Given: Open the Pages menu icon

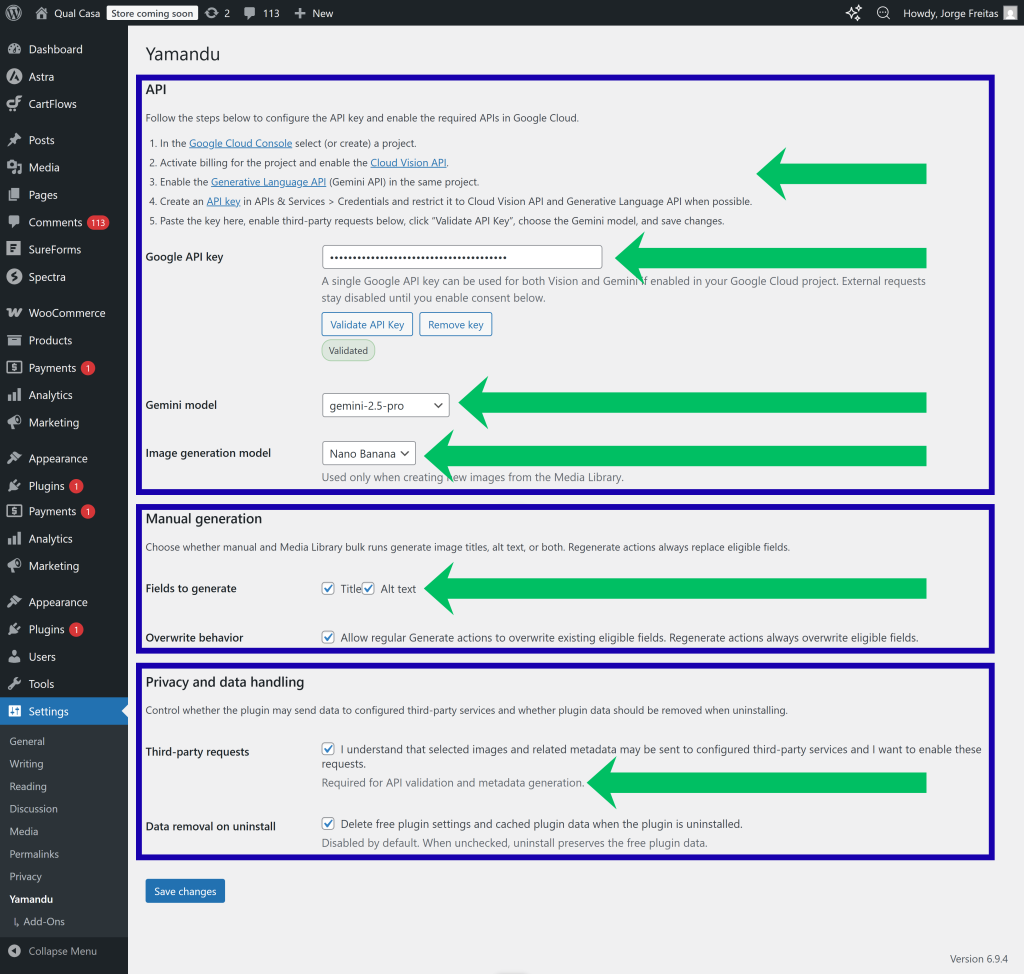Looking at the screenshot, I should pyautogui.click(x=14, y=195).
